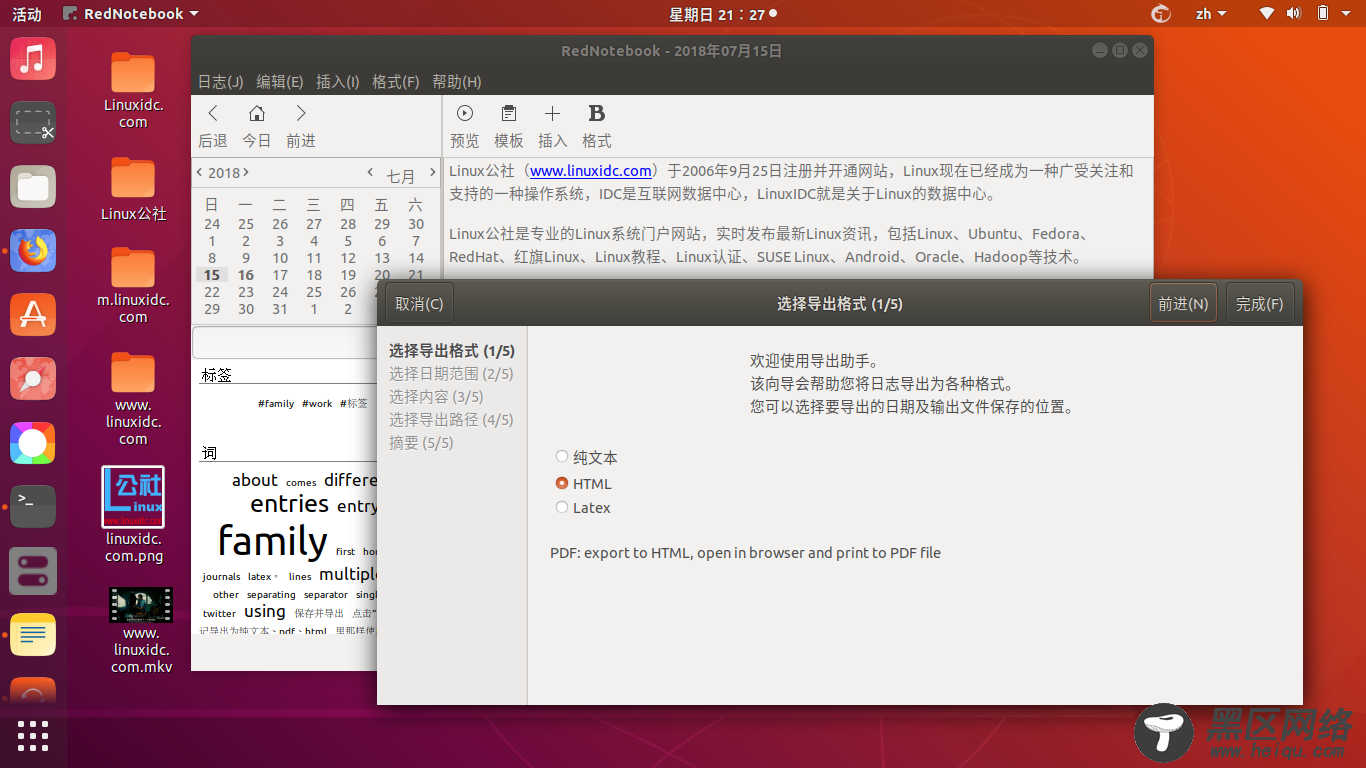Open the 帮助(H) menu
The height and width of the screenshot is (768, 1366).
[x=456, y=82]
